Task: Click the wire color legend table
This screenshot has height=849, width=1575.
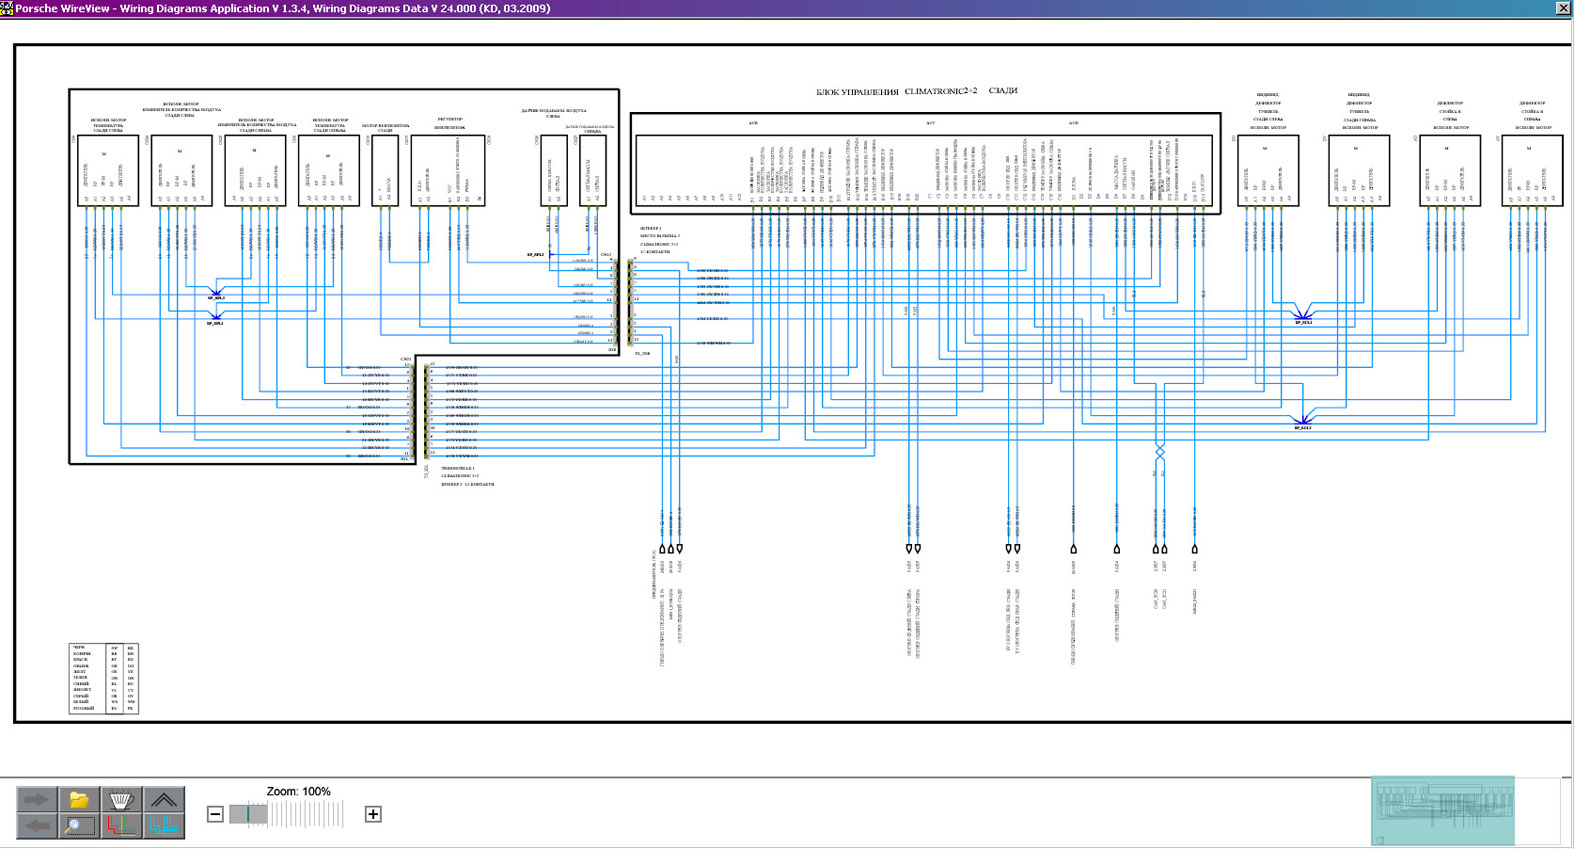Action: [x=103, y=678]
